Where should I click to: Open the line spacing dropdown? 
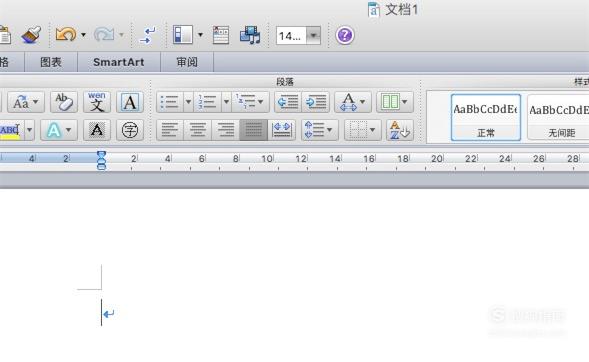[x=320, y=130]
